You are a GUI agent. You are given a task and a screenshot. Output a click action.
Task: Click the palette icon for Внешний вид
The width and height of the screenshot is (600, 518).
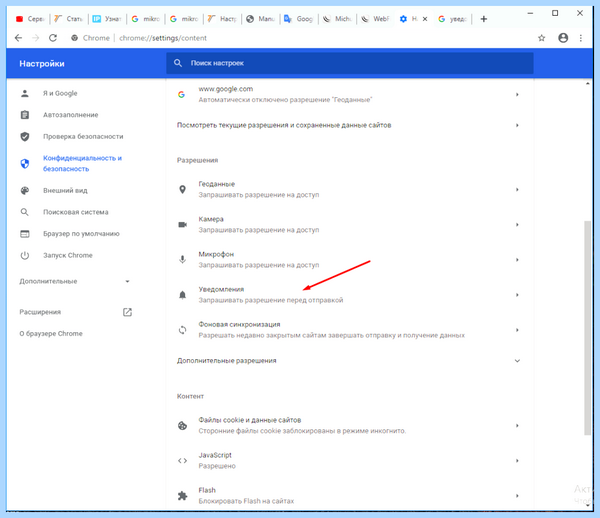[x=25, y=191]
